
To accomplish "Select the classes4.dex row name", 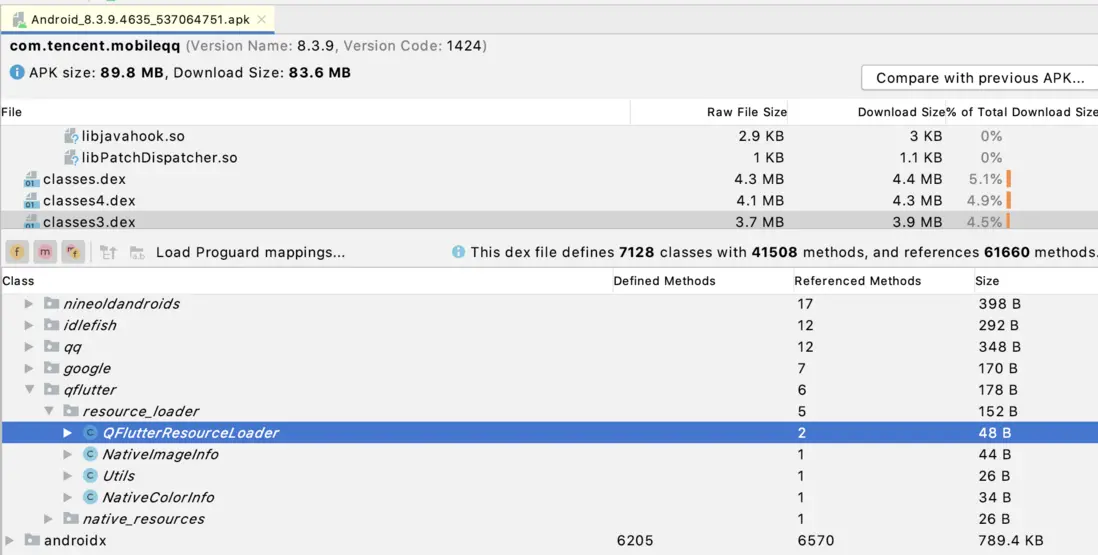I will 89,201.
